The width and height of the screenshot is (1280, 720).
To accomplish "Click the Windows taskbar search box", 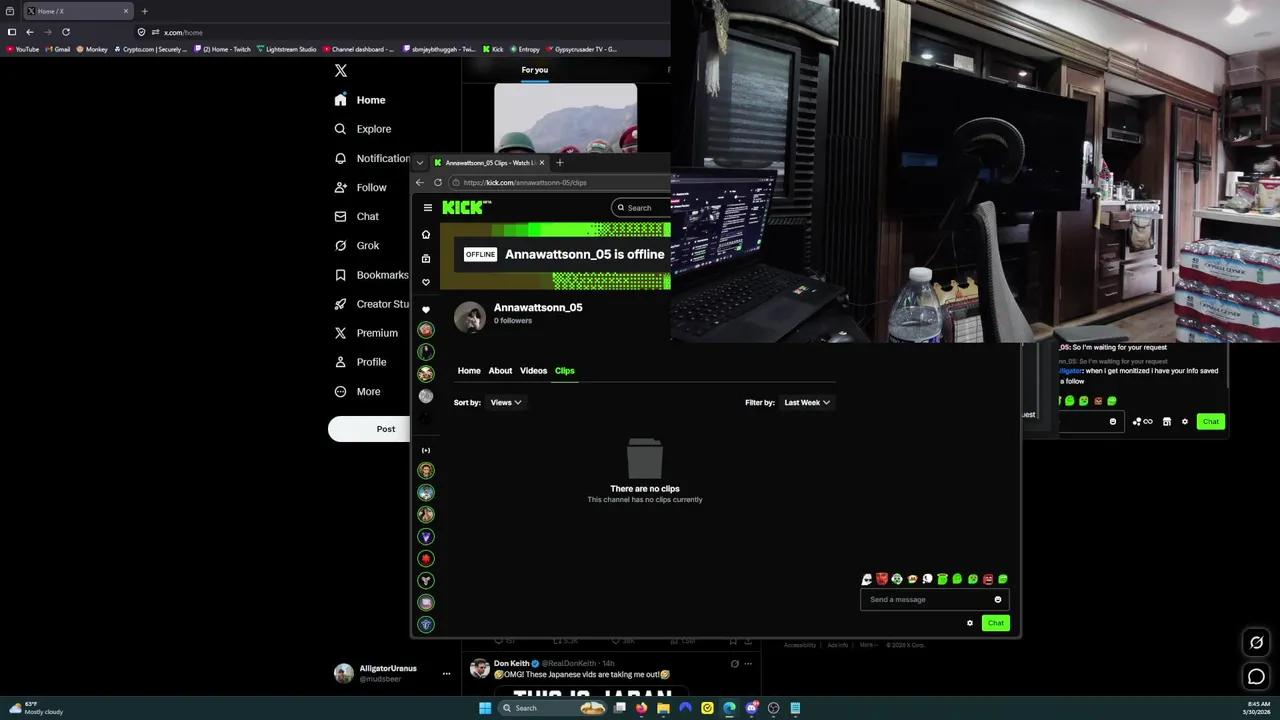I will (x=554, y=708).
